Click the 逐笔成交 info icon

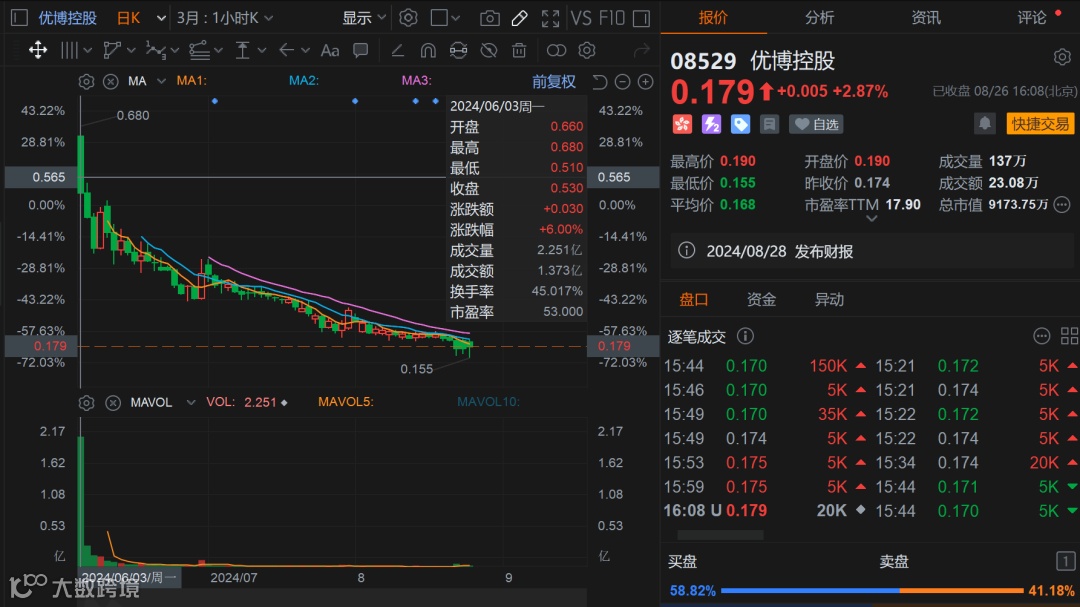745,336
